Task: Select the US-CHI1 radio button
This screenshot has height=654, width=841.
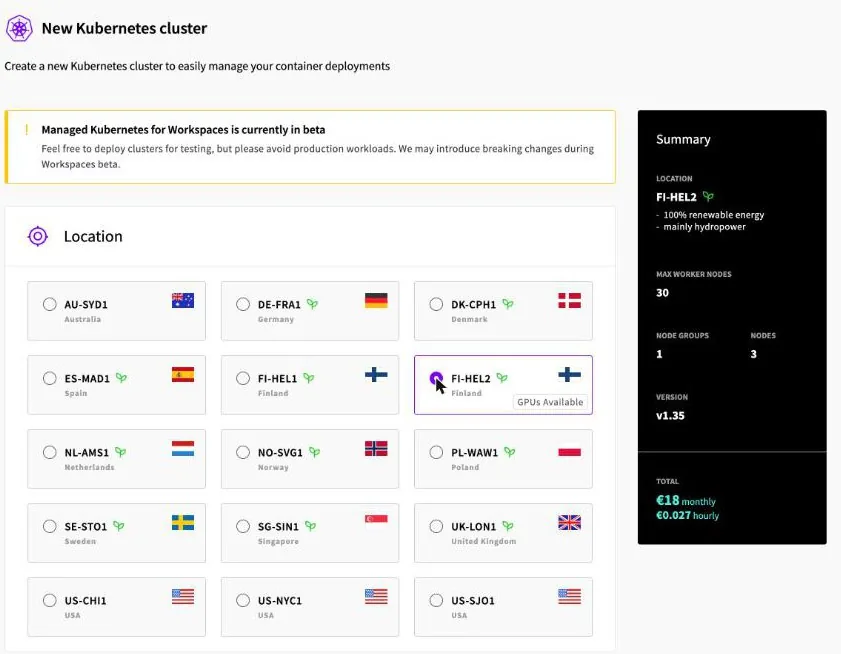Action: click(49, 600)
